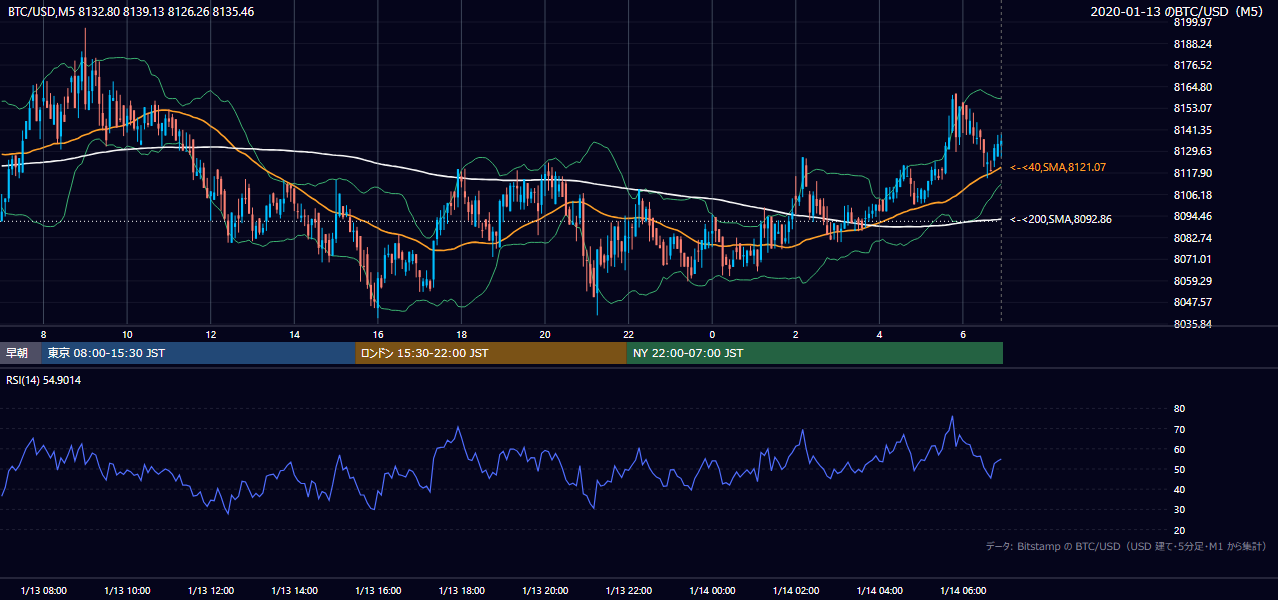The height and width of the screenshot is (600, 1278).
Task: Click the 2020-01-13 のBTC/USD（M5） title
Action: (1179, 11)
